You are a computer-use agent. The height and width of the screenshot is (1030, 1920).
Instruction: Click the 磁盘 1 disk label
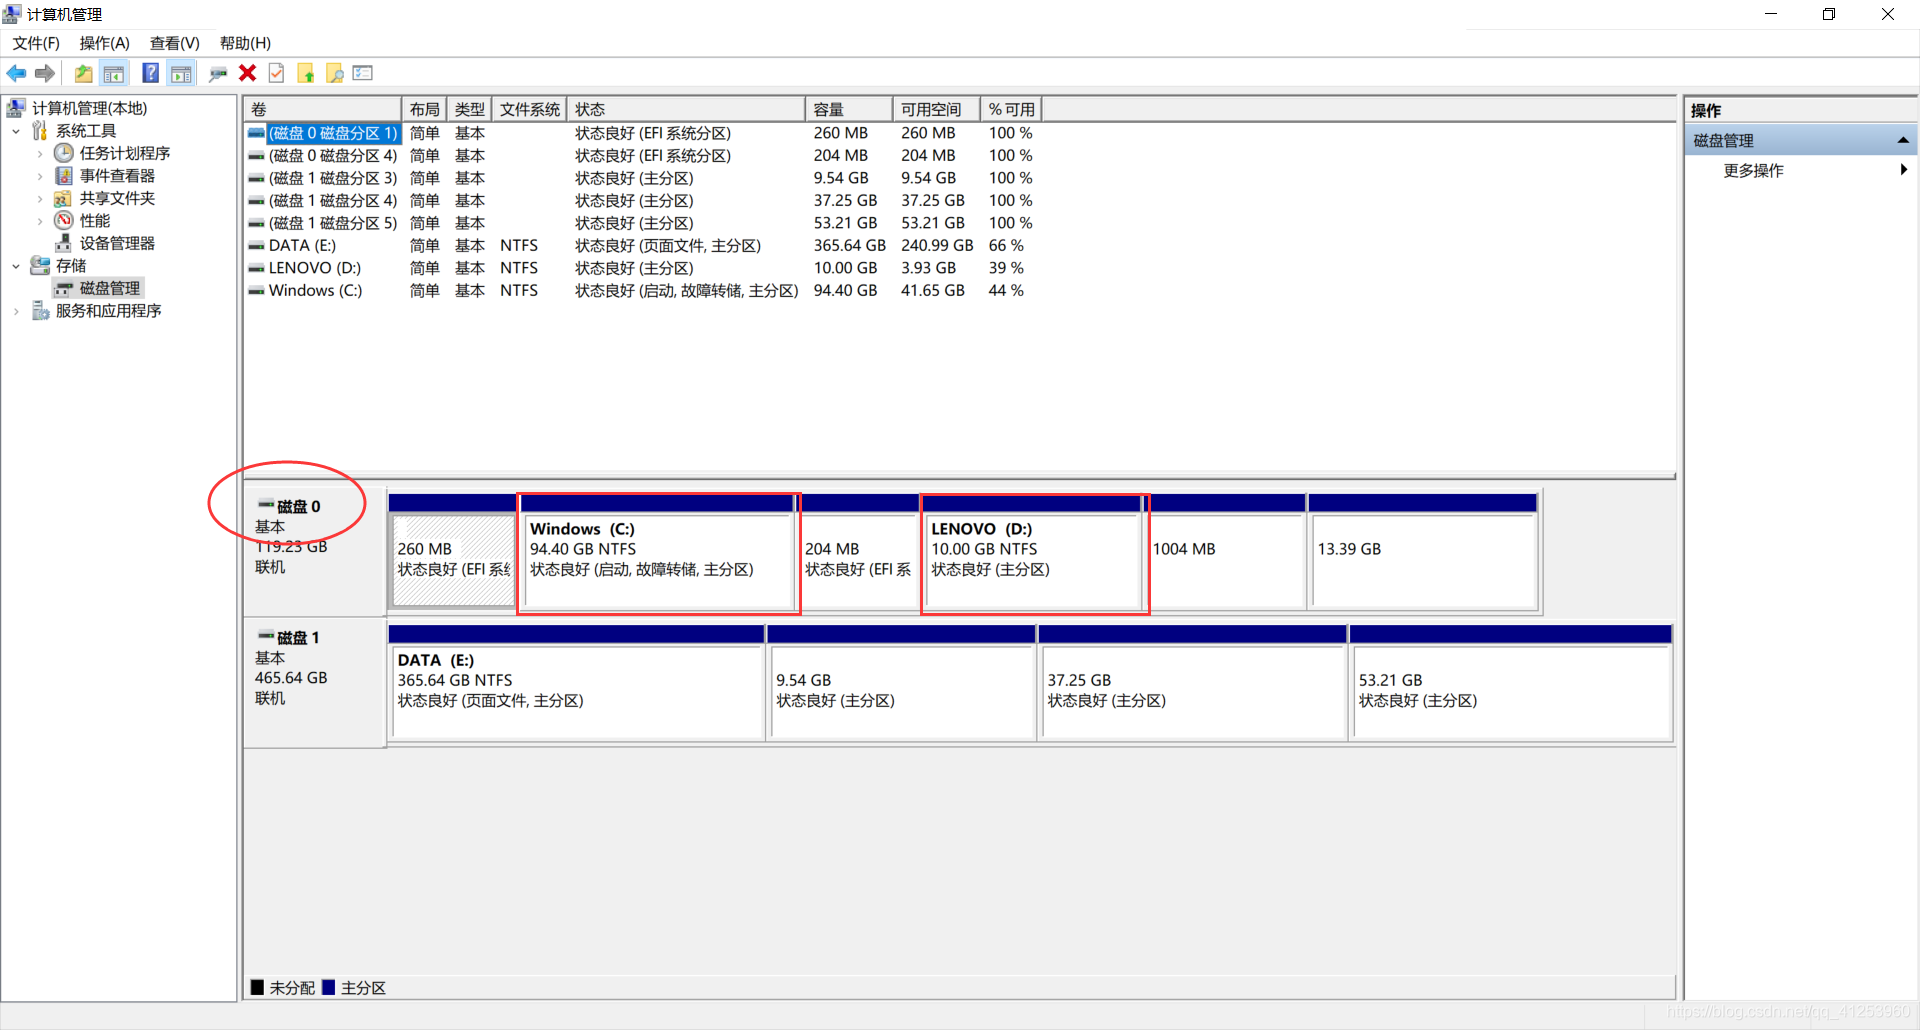click(x=298, y=638)
